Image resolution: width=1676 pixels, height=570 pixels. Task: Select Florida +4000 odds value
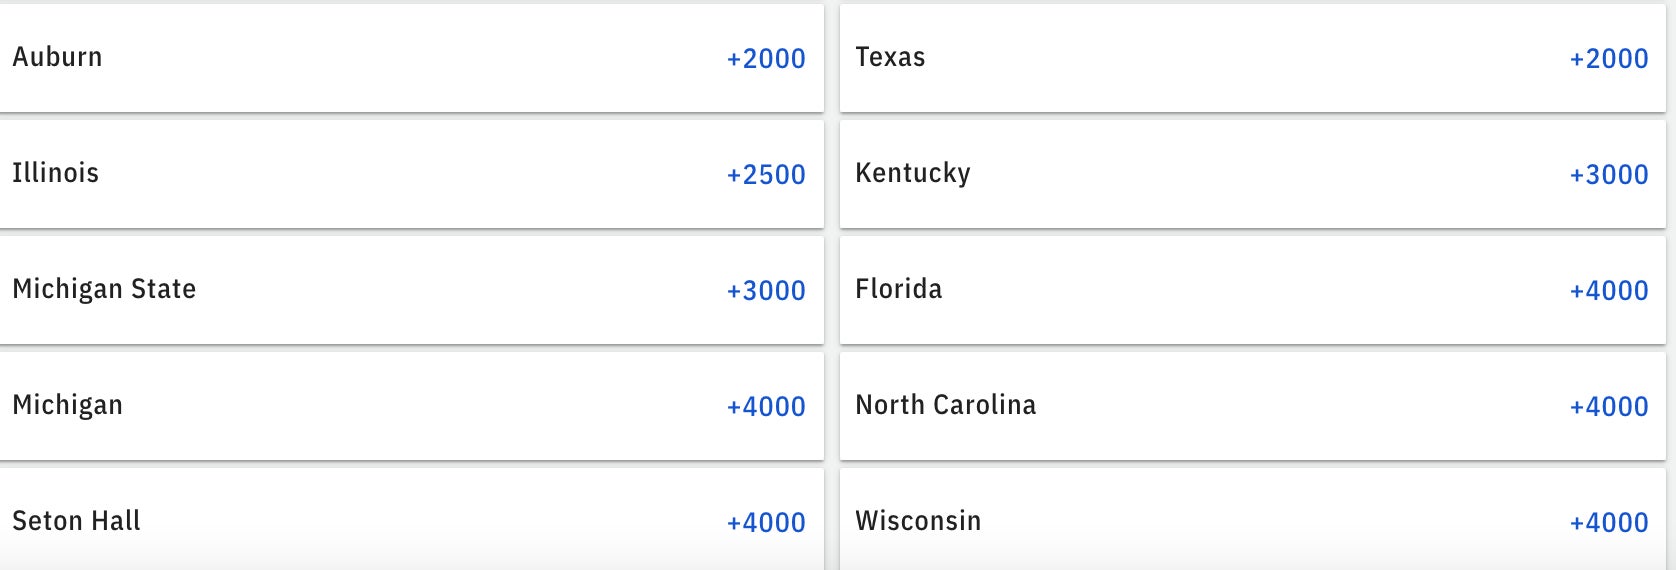pyautogui.click(x=1609, y=291)
